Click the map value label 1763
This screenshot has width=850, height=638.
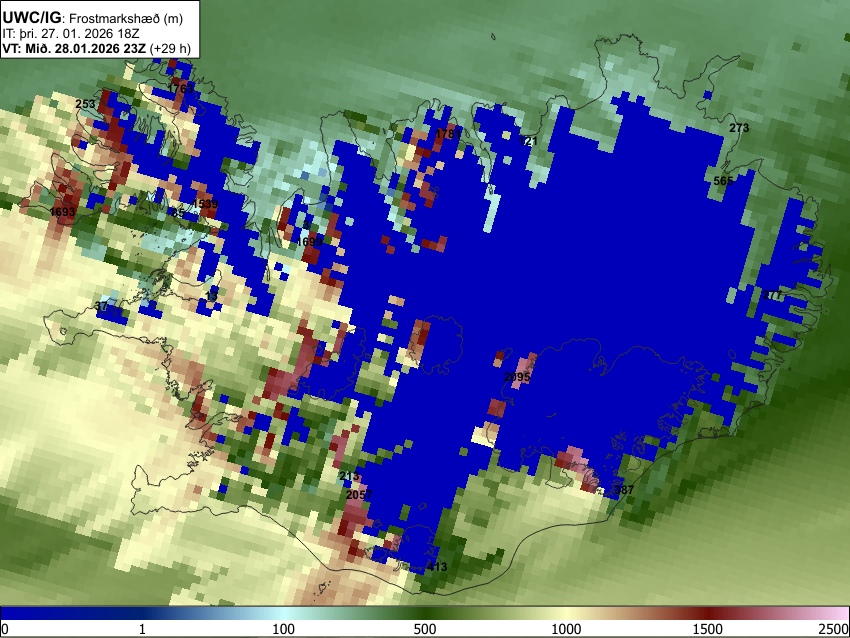[180, 88]
